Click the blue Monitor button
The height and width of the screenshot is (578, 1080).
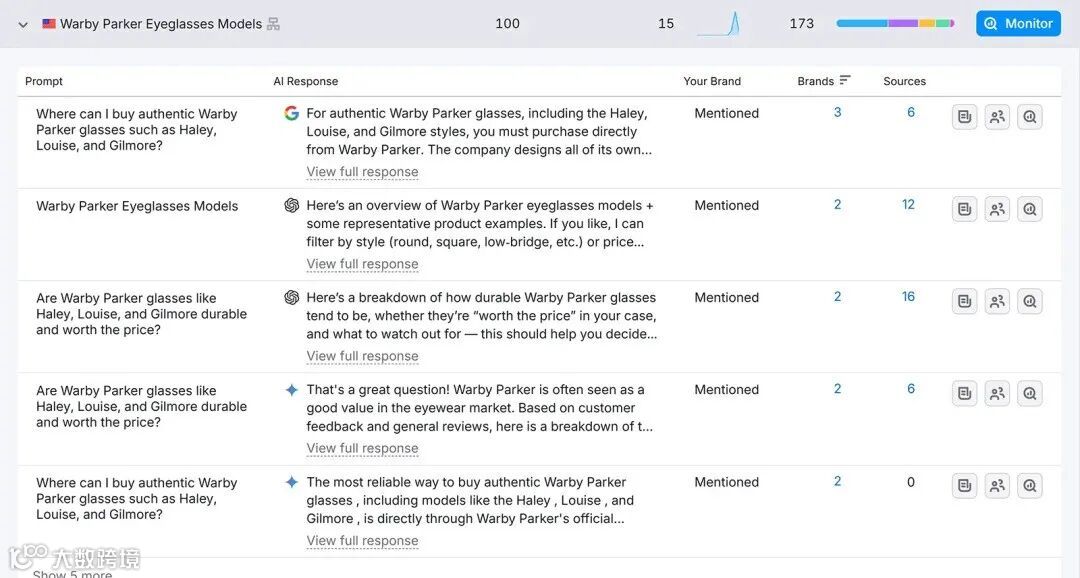click(1018, 23)
